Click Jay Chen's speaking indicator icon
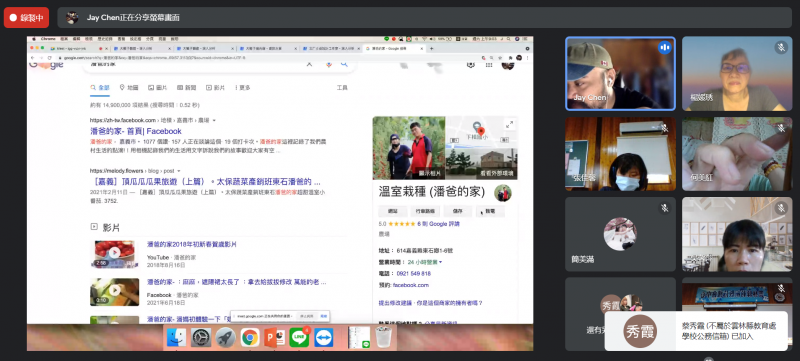Screen dimensions: 800x361 [664, 47]
